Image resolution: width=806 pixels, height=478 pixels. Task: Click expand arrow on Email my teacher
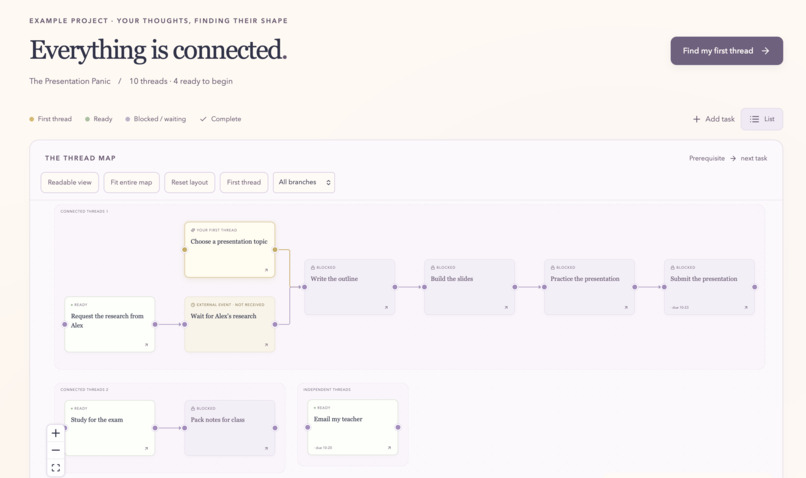pyautogui.click(x=389, y=448)
